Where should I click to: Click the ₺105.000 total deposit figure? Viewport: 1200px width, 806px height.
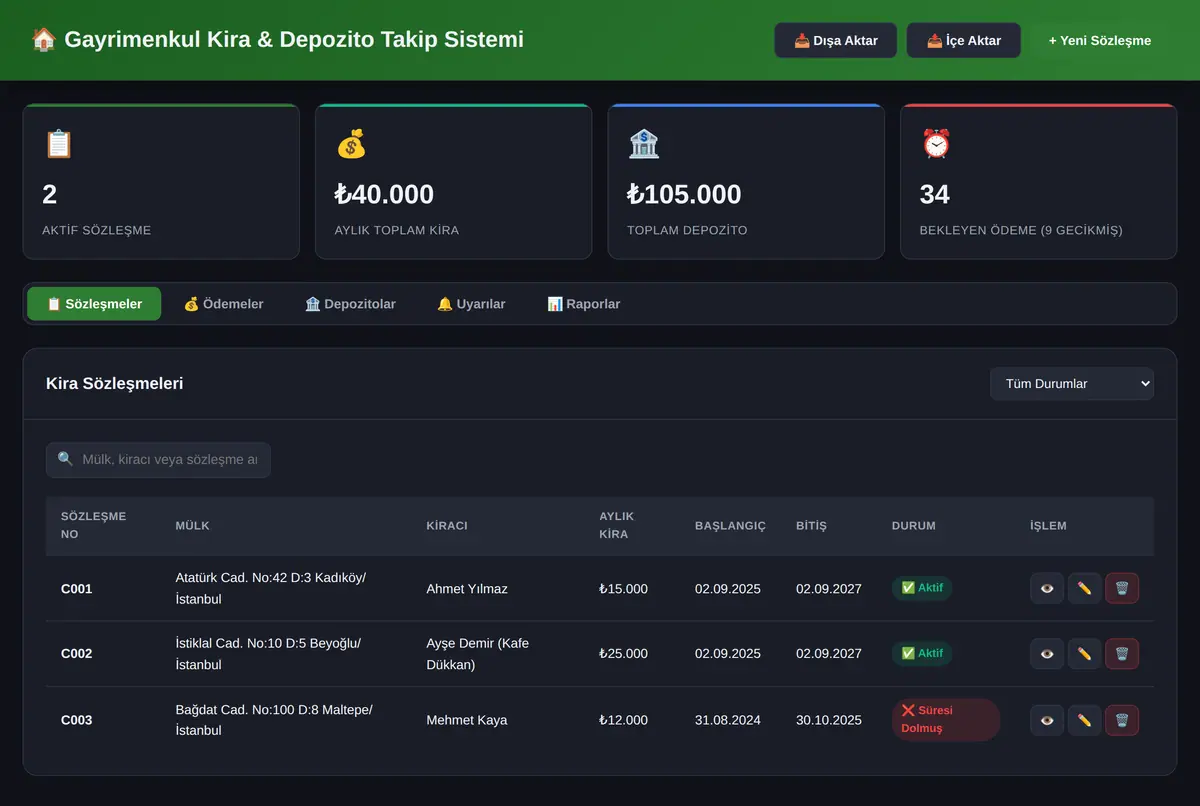coord(684,194)
